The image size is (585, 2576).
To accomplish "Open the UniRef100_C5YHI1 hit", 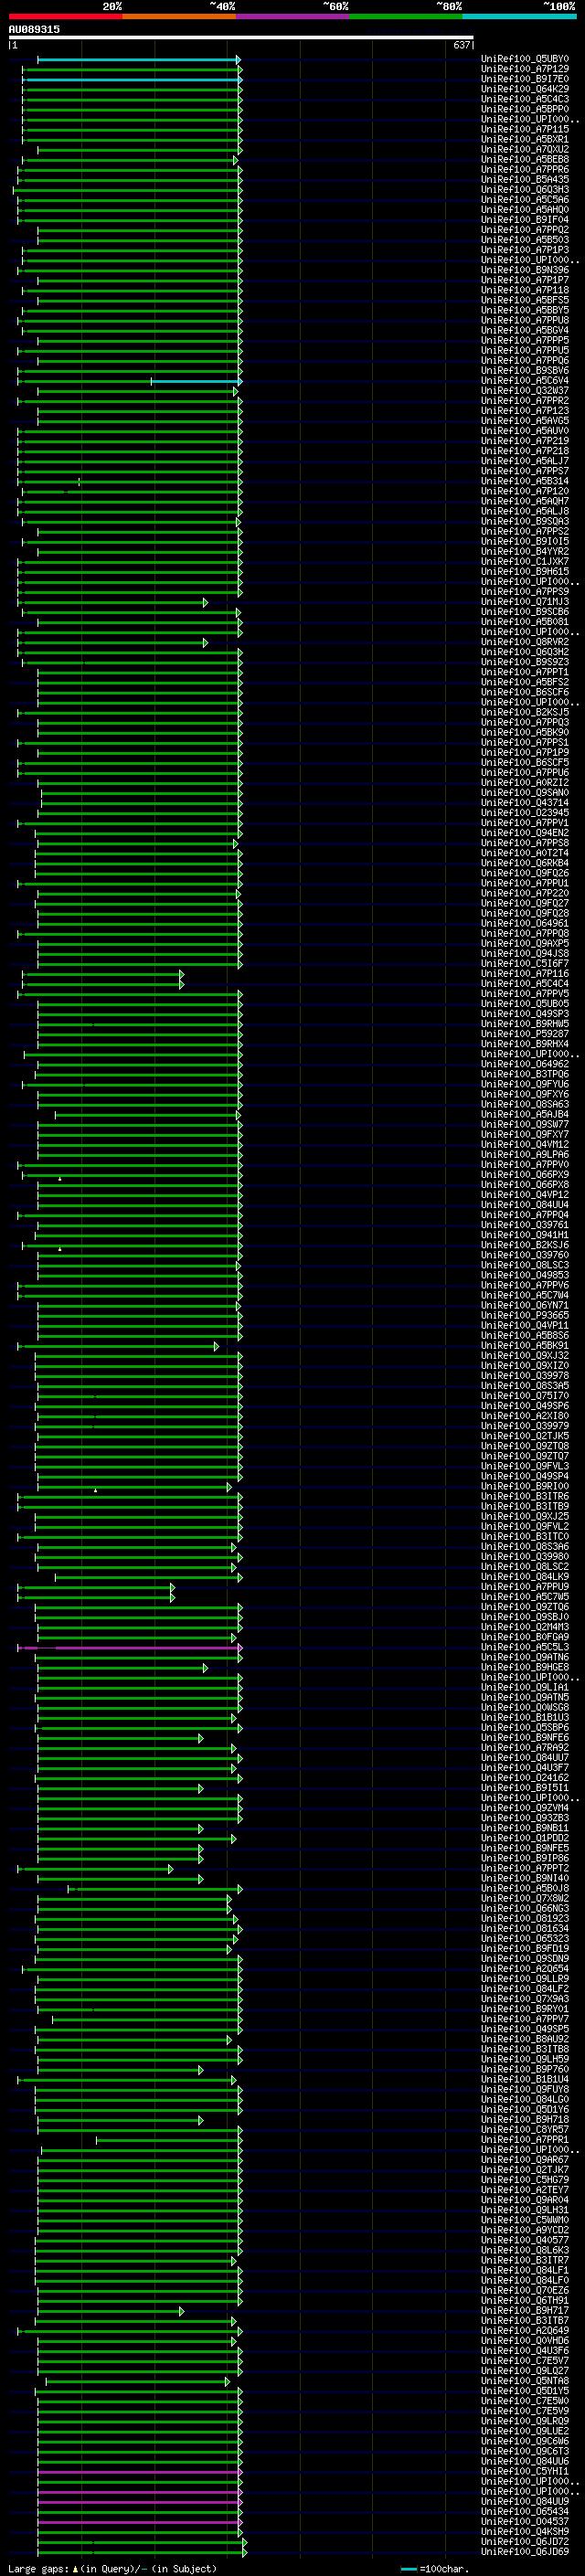I will (x=525, y=2471).
